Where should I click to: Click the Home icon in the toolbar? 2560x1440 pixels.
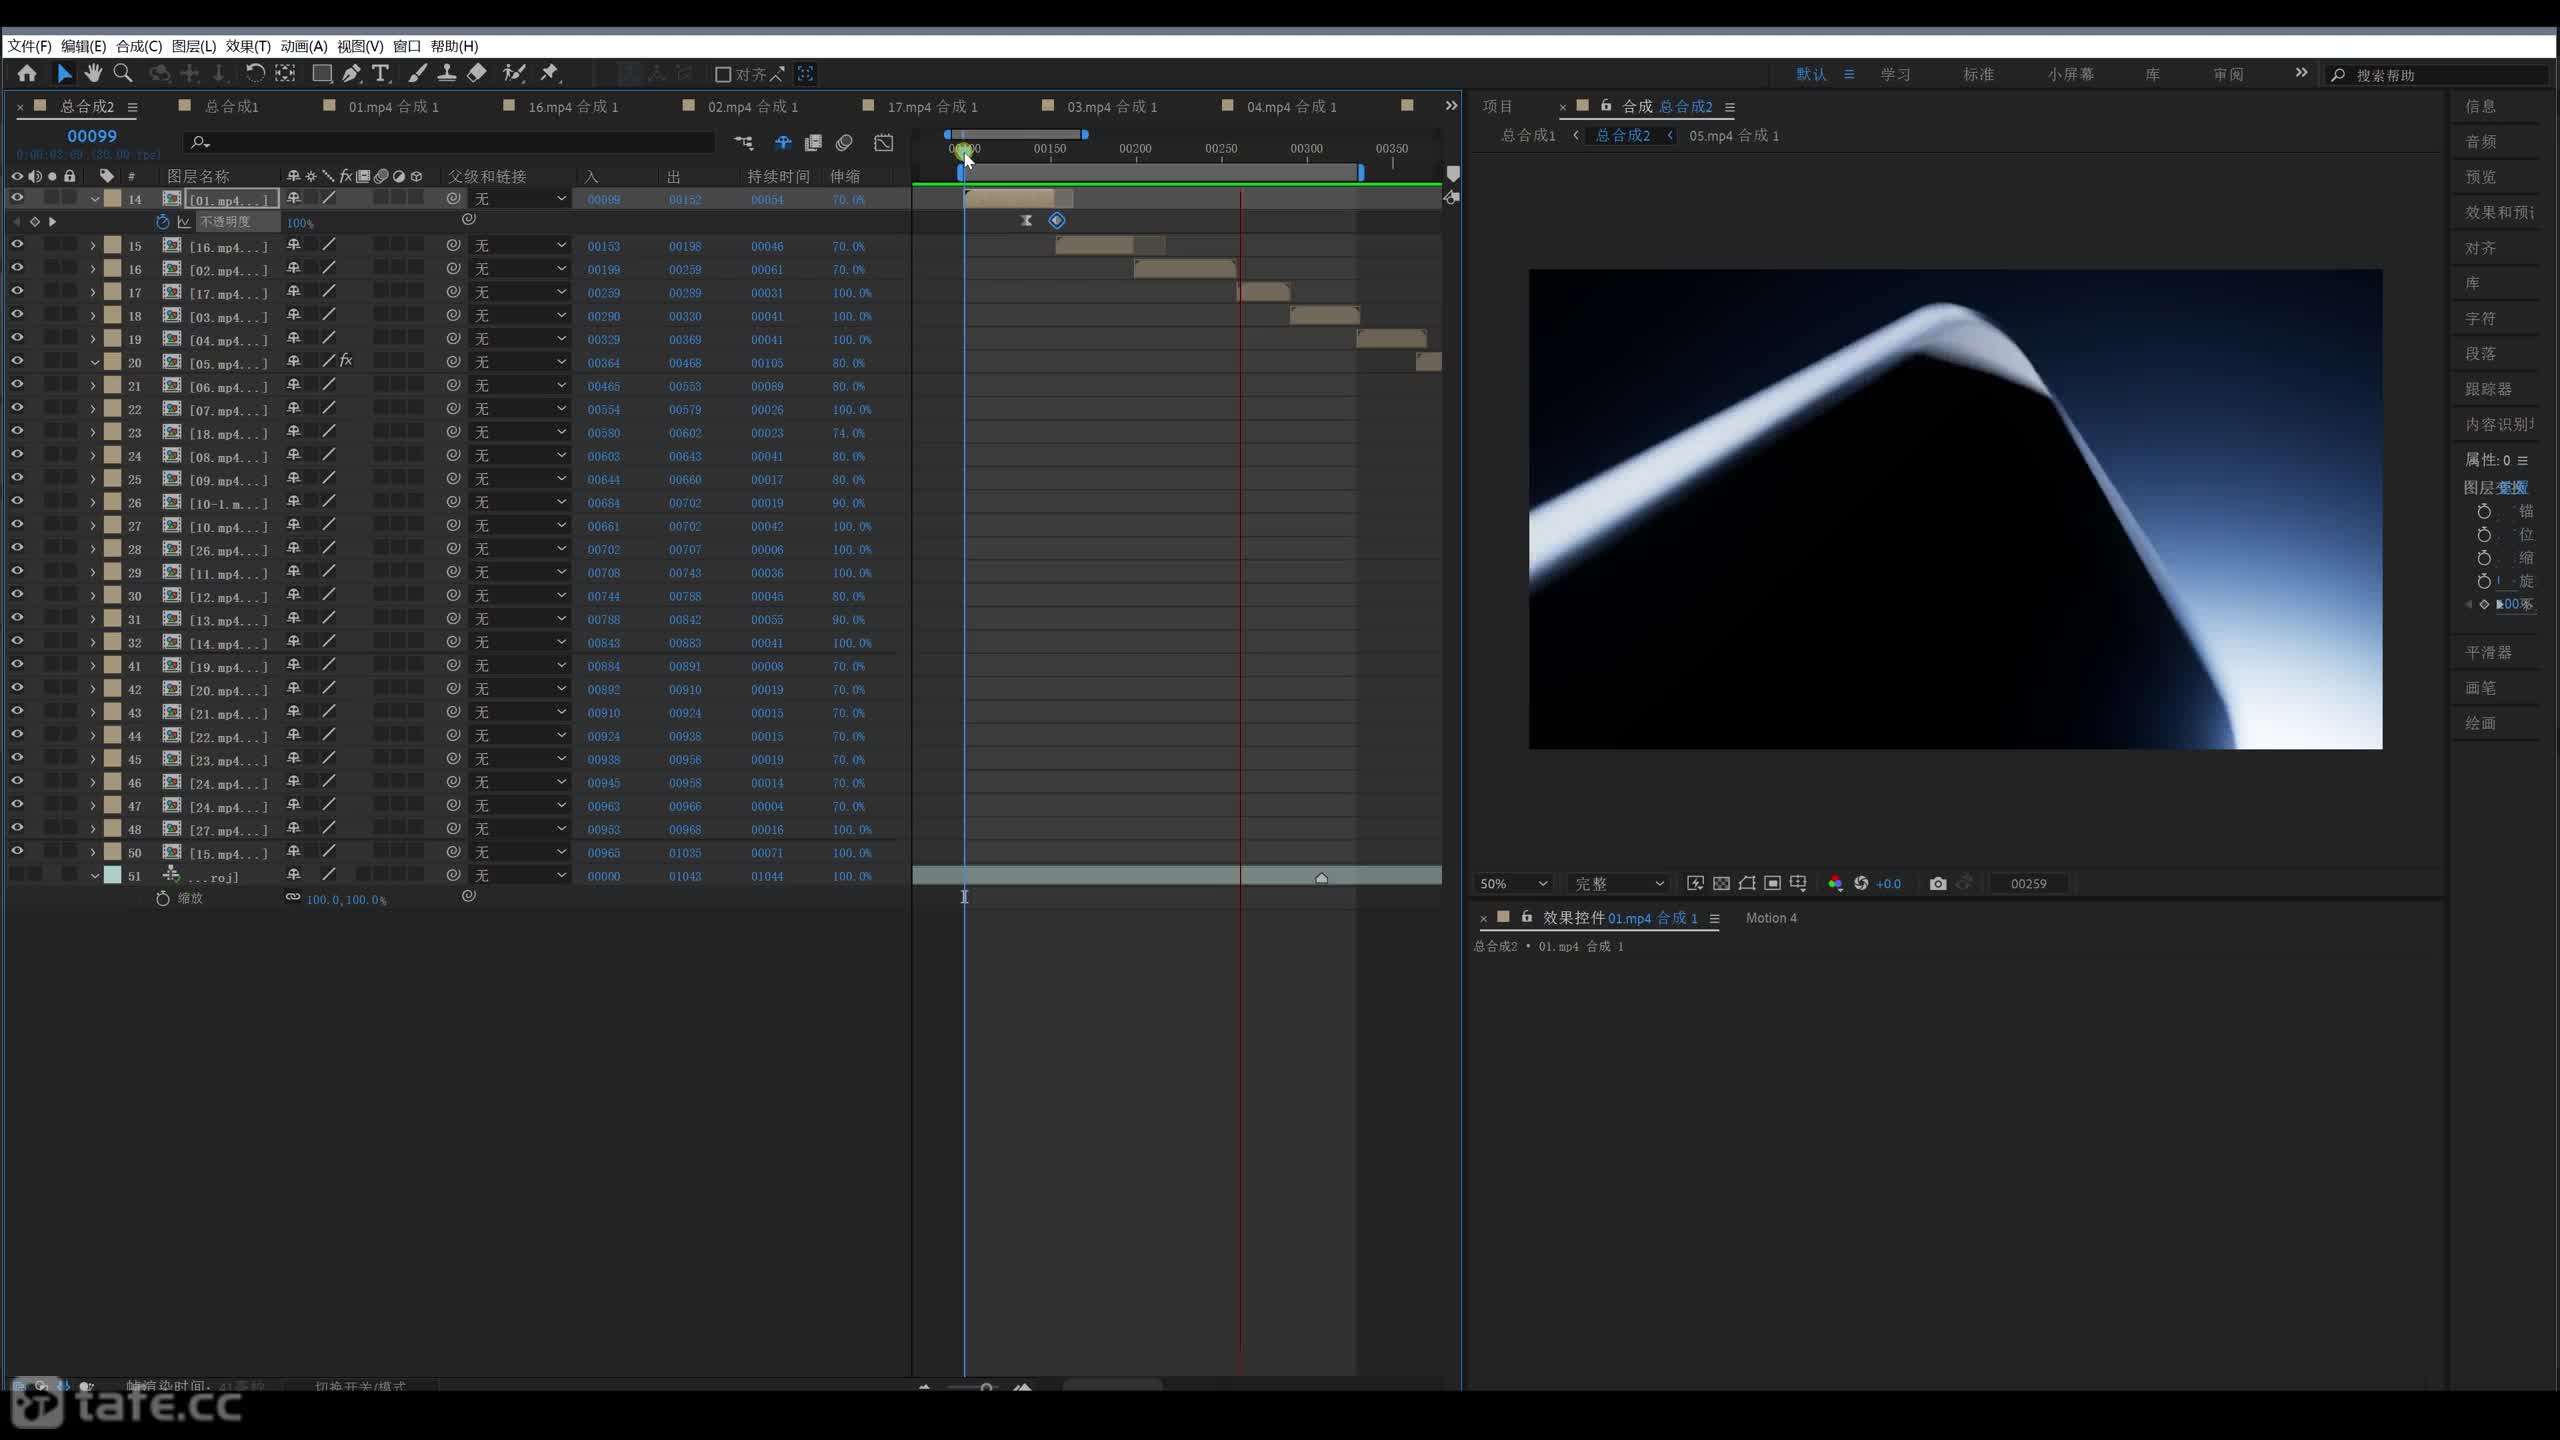click(27, 73)
